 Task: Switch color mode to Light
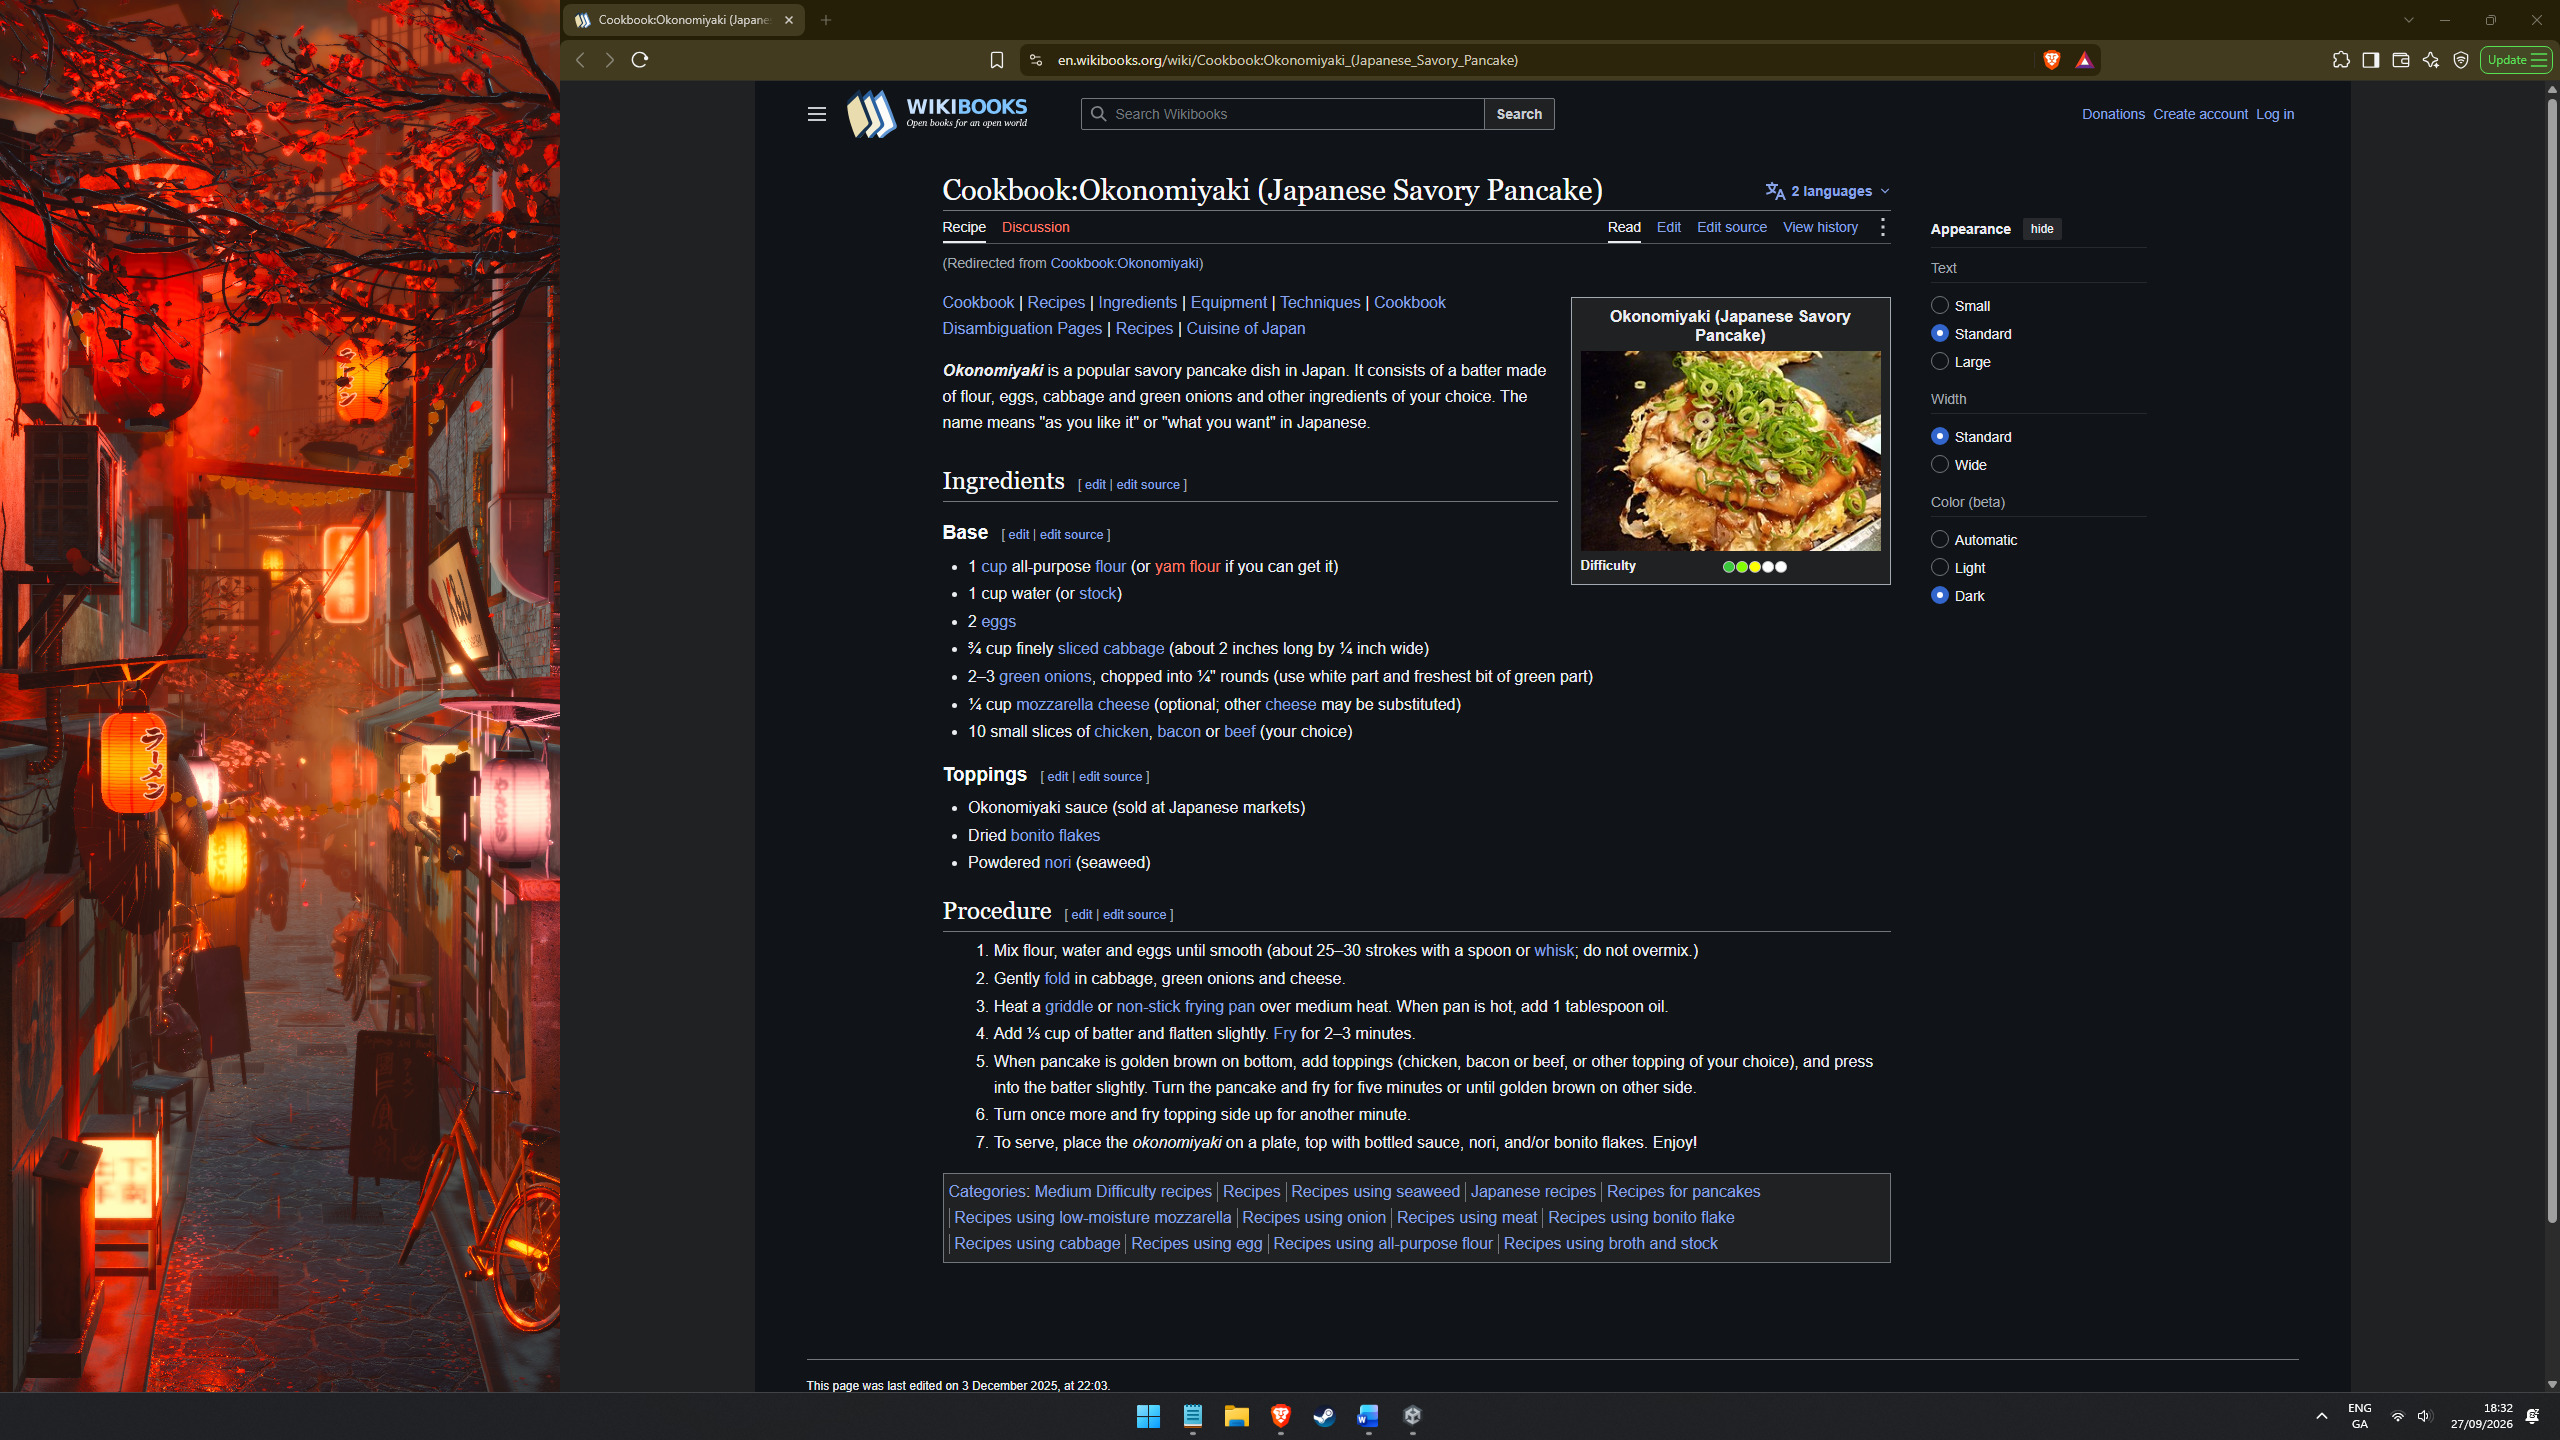click(x=1940, y=568)
